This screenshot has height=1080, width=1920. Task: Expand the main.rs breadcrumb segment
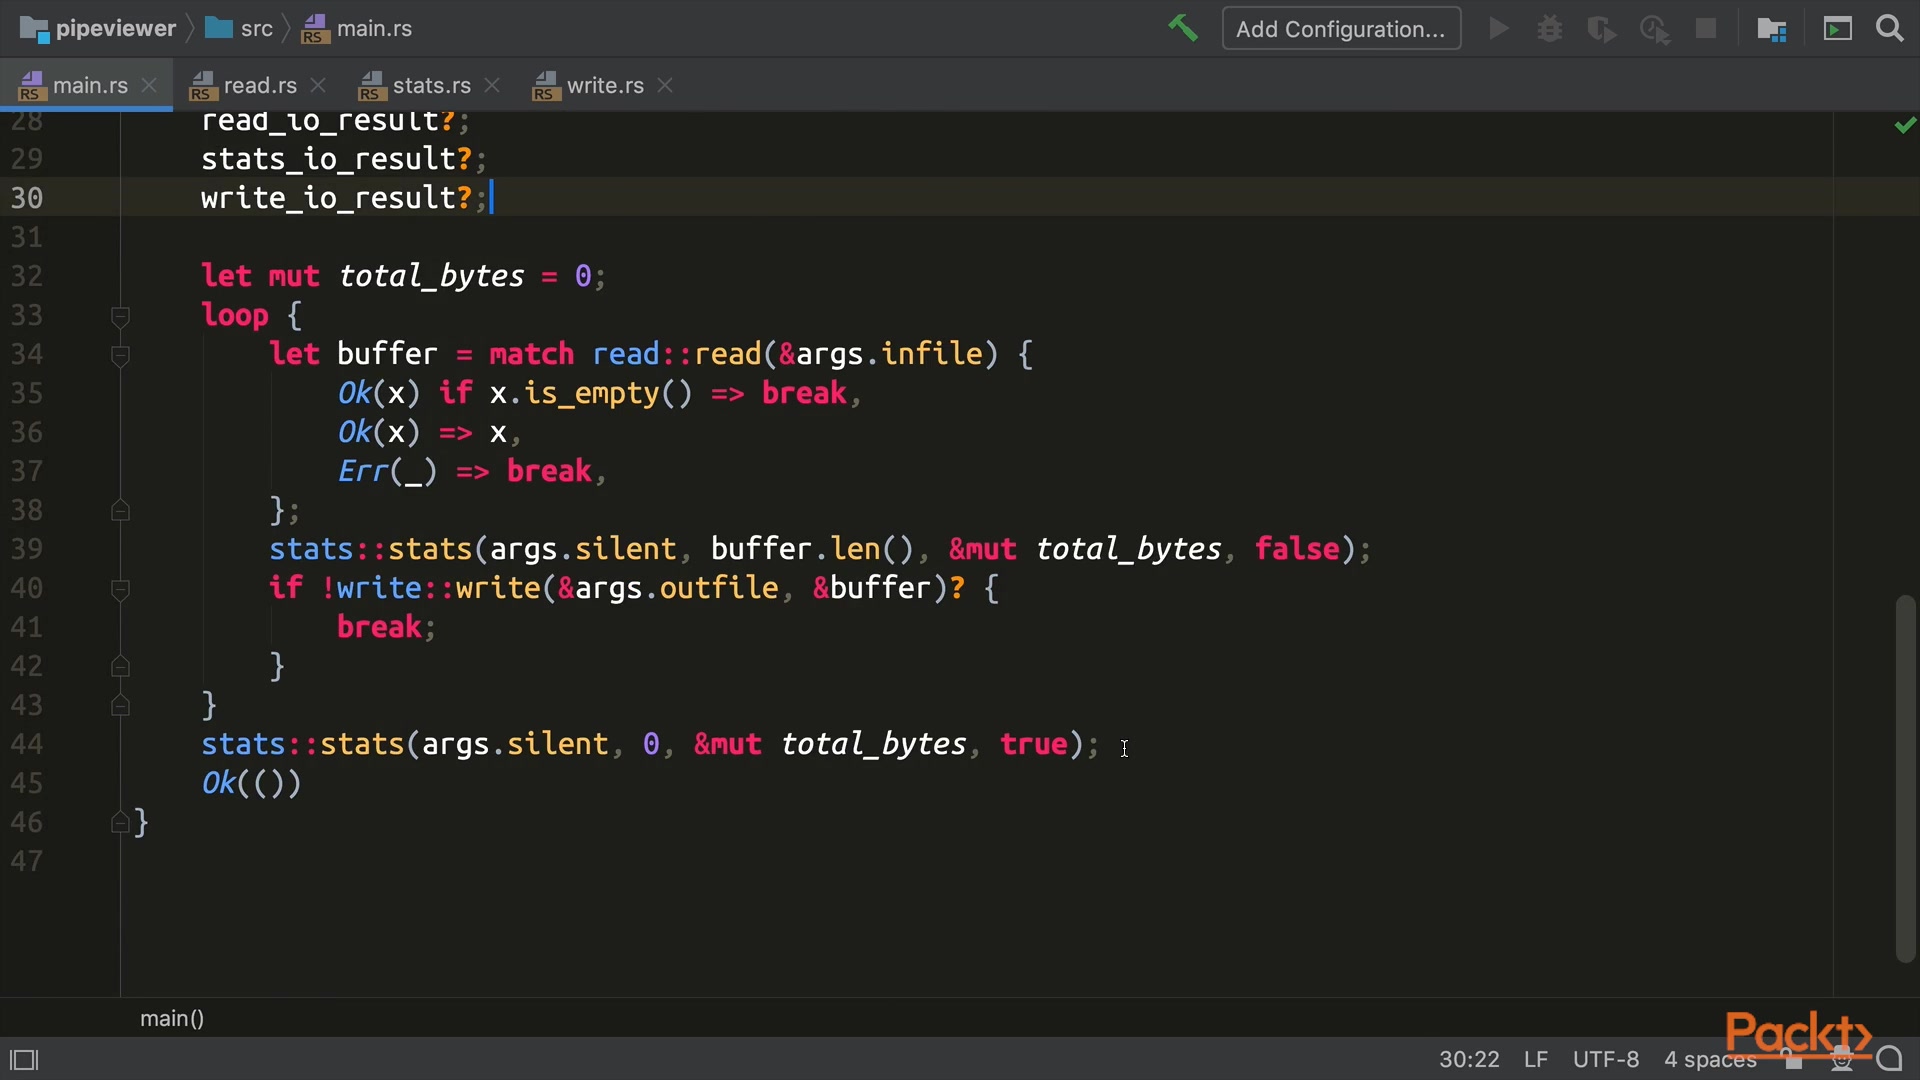coord(373,28)
